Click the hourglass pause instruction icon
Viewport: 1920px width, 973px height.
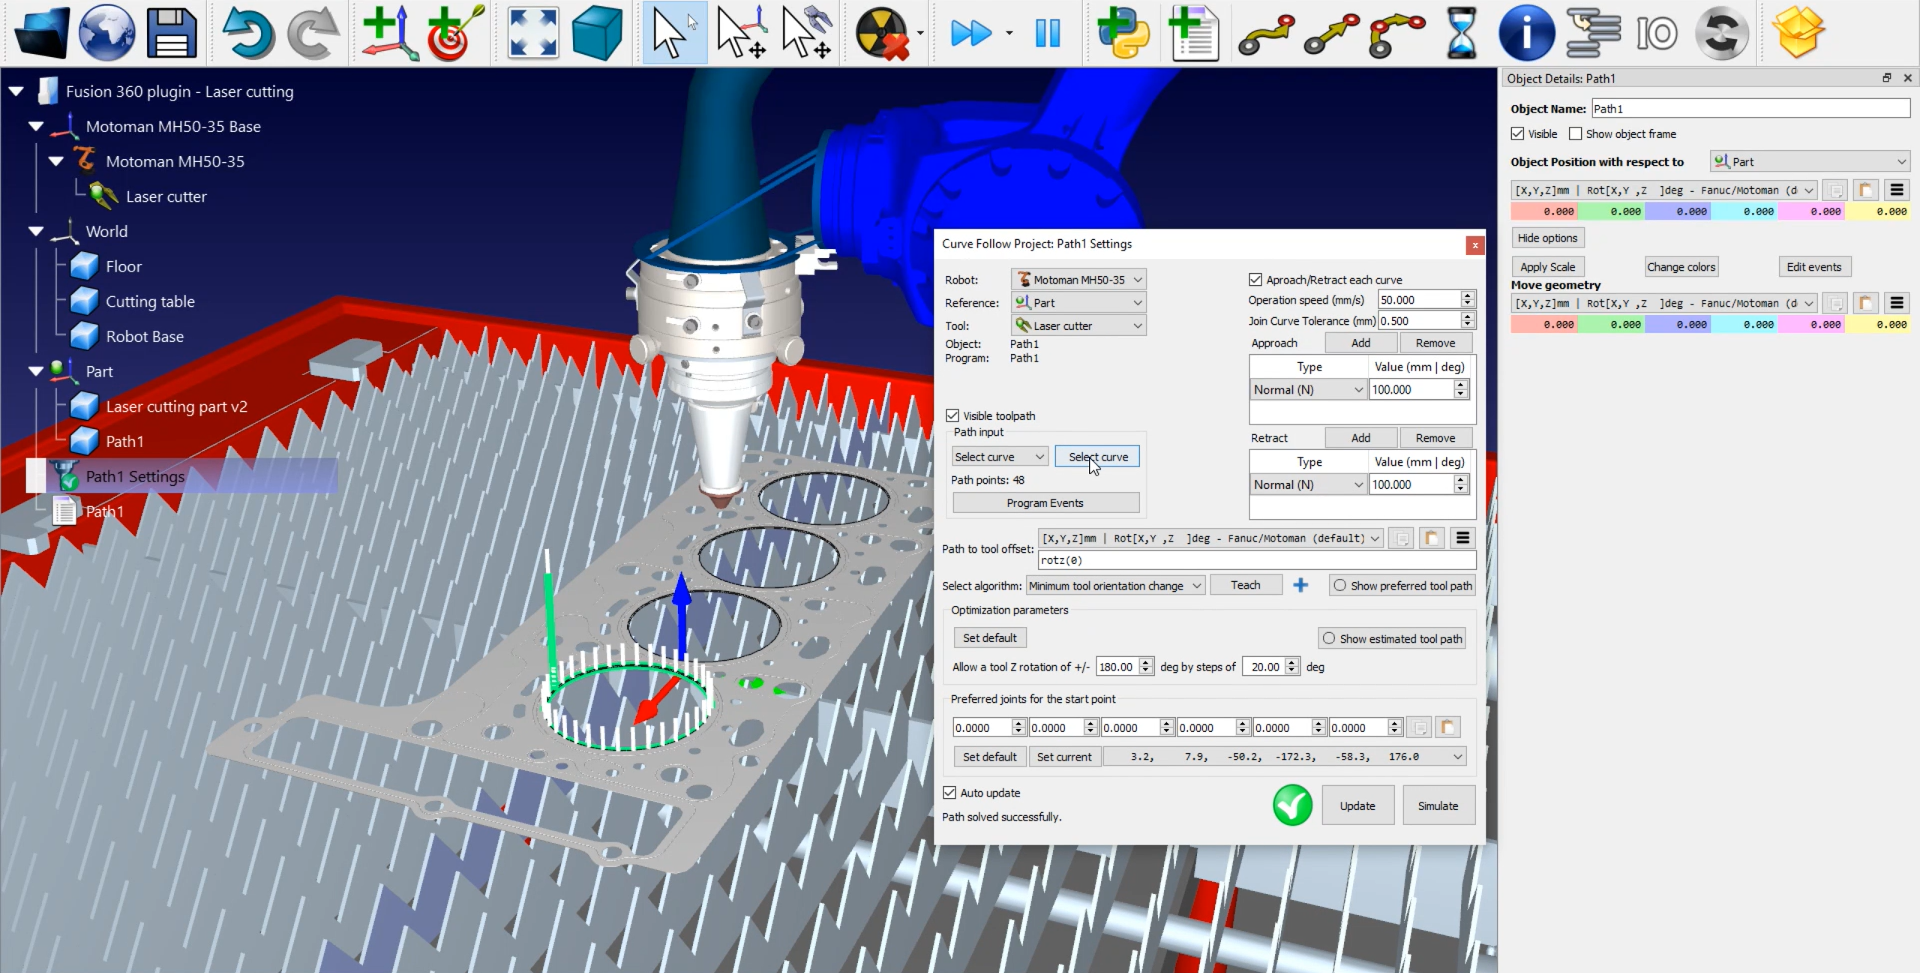(x=1461, y=33)
